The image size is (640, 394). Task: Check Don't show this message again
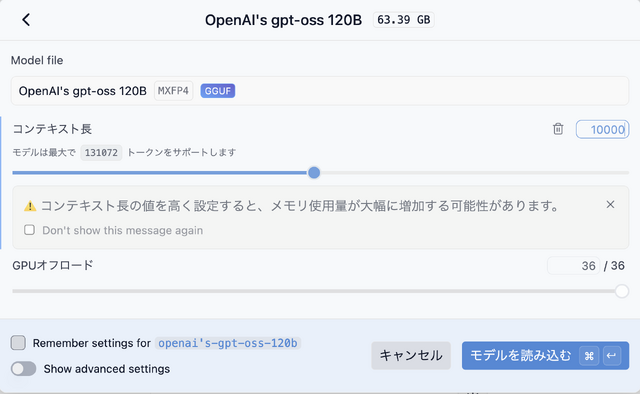pyautogui.click(x=29, y=230)
